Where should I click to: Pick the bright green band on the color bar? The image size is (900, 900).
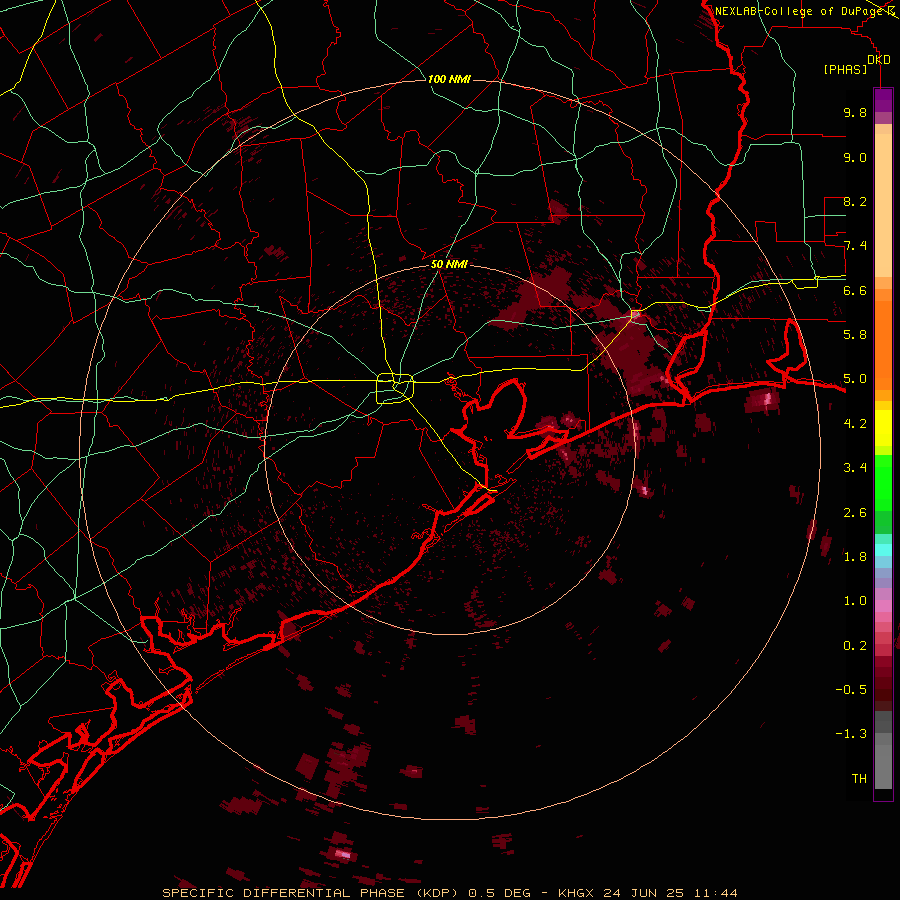(x=883, y=482)
